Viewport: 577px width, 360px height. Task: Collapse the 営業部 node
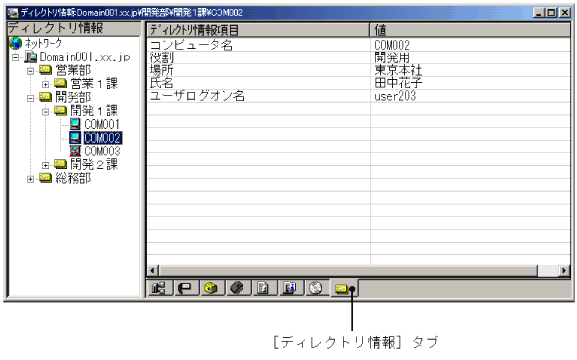pyautogui.click(x=31, y=71)
